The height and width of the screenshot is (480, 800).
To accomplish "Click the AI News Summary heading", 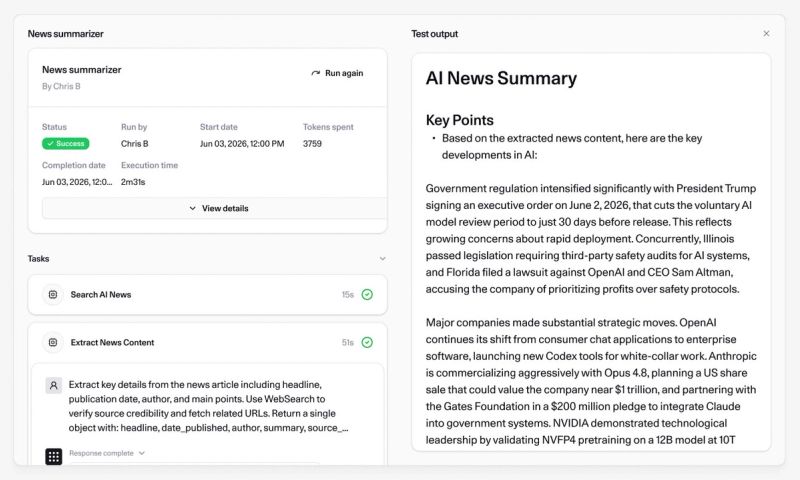I will (x=501, y=78).
